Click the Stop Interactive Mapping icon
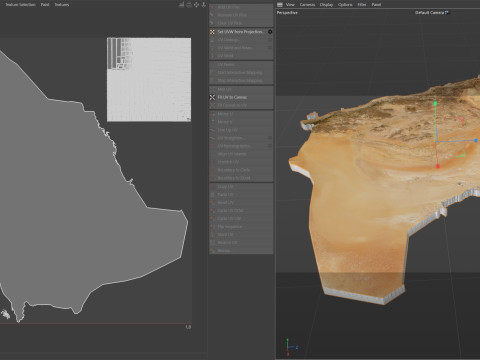The width and height of the screenshot is (480, 360). click(212, 80)
